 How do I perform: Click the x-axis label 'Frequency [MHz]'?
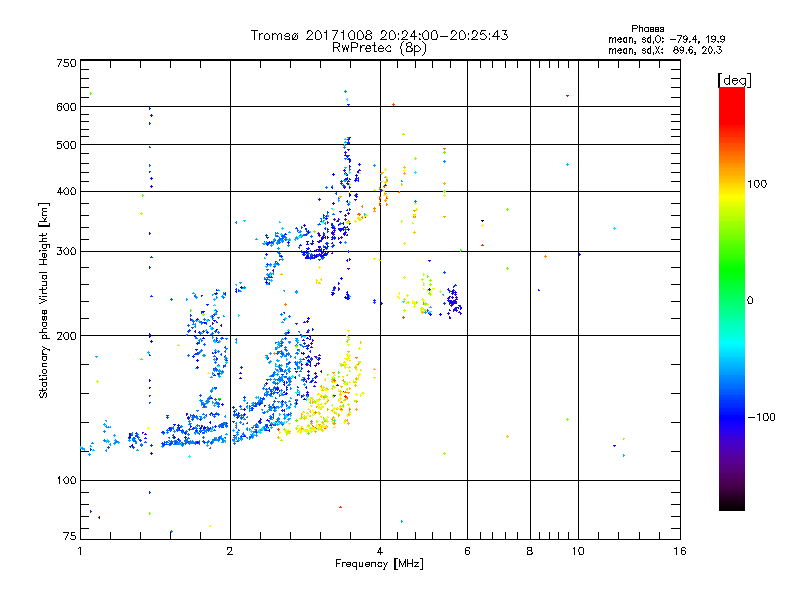(x=379, y=564)
